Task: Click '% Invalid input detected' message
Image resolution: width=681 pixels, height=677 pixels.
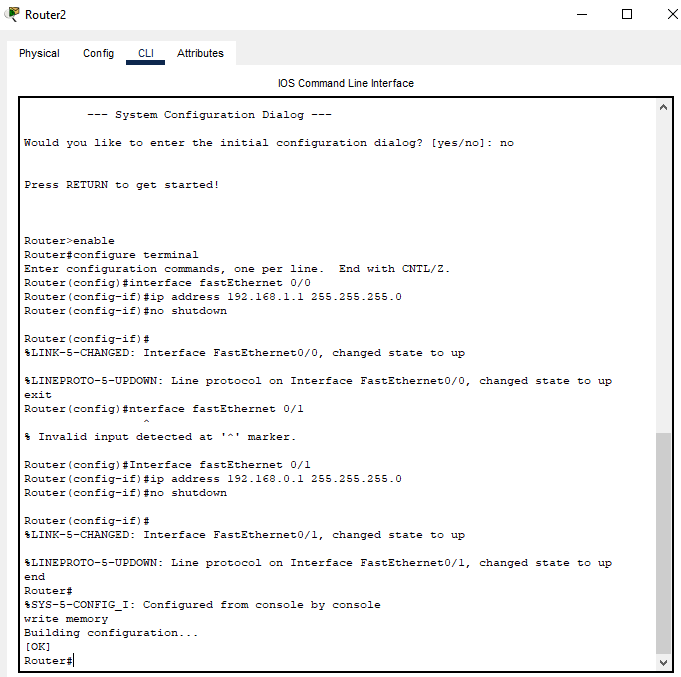Action: pyautogui.click(x=160, y=437)
